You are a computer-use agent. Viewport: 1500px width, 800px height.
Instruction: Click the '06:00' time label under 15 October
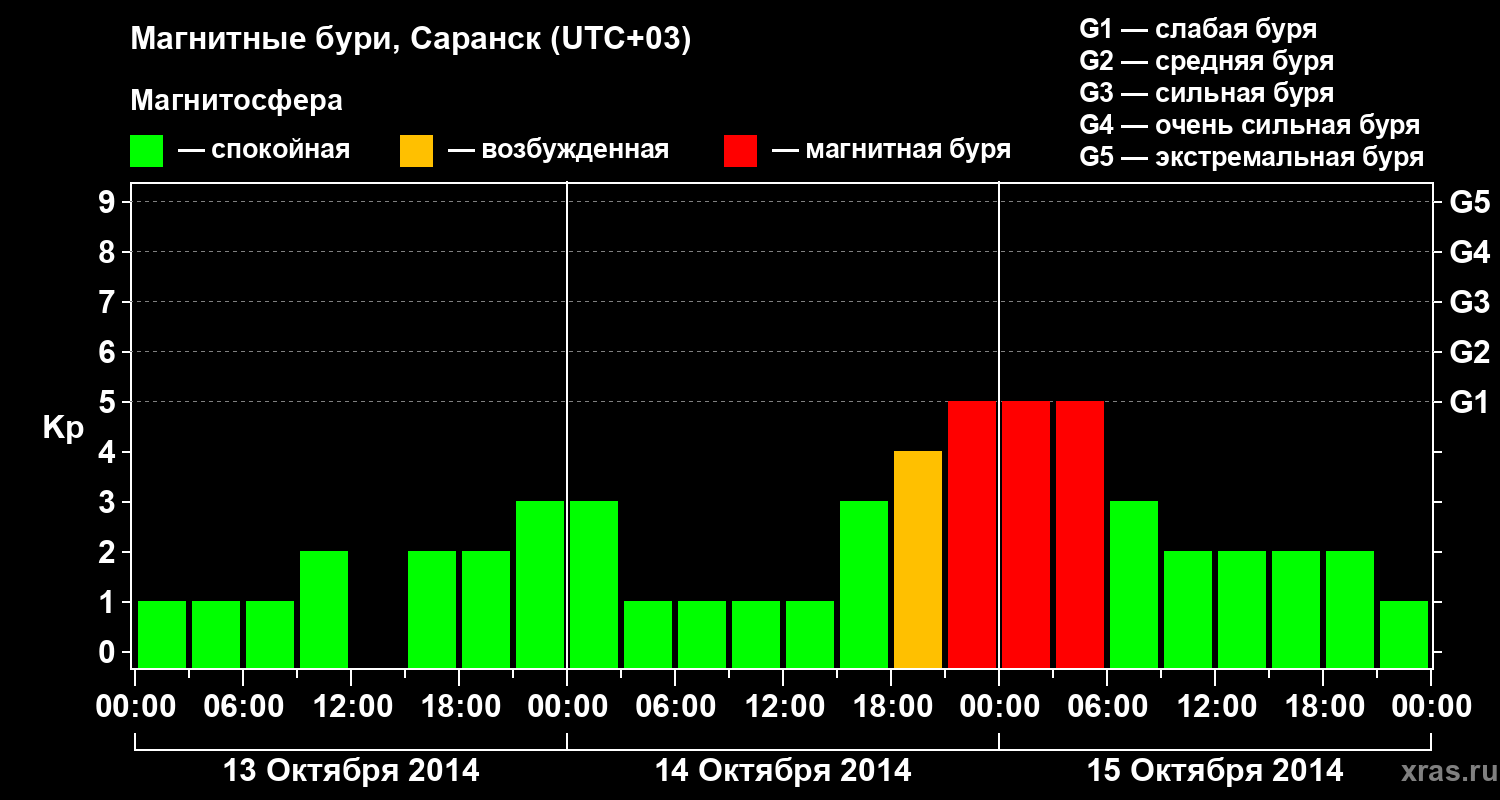[1108, 707]
